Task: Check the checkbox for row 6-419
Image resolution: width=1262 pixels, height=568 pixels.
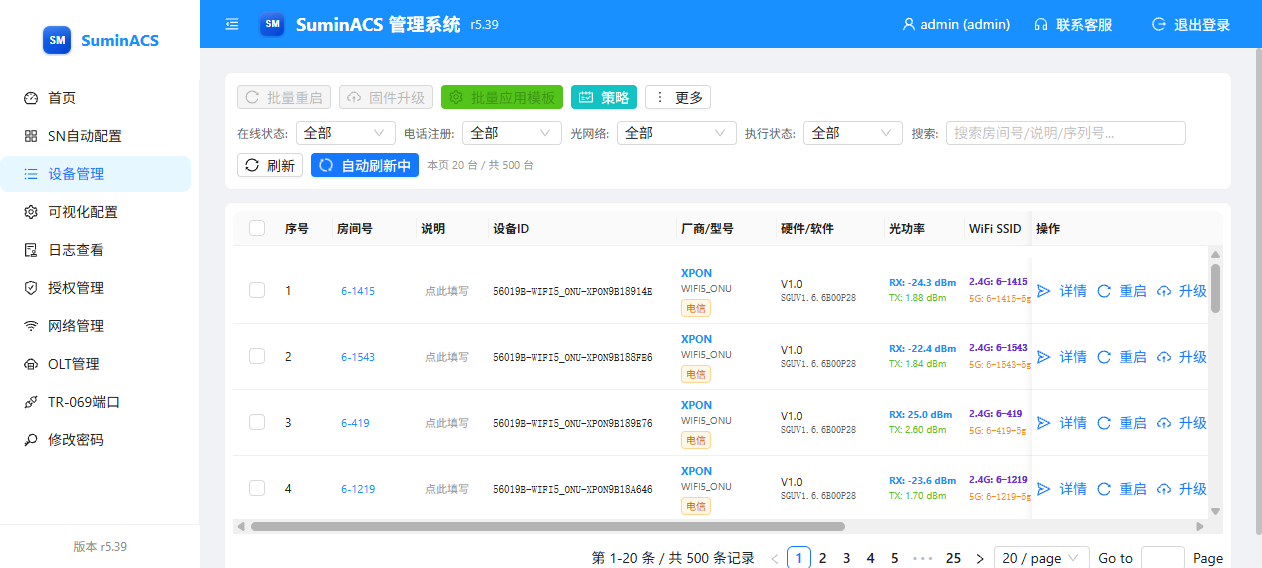Action: pos(257,422)
